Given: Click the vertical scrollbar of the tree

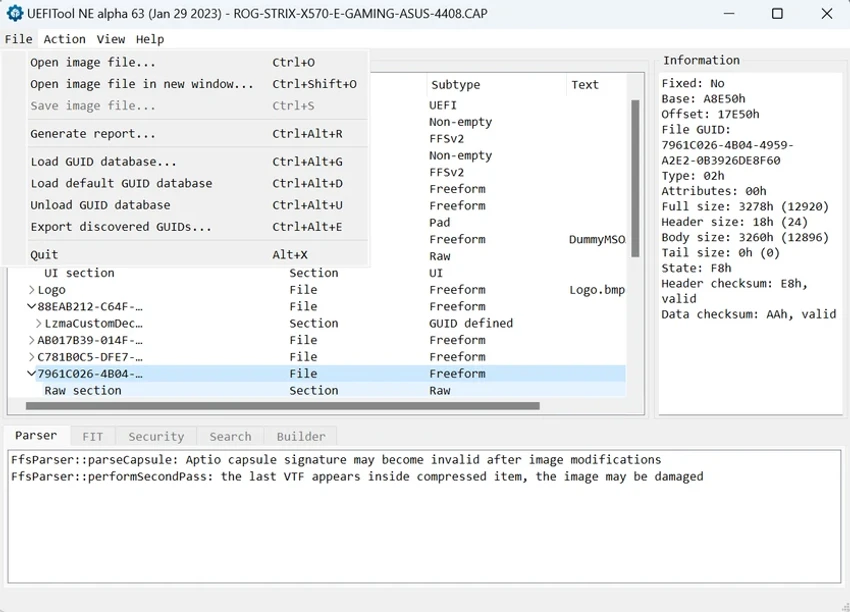Looking at the screenshot, I should (635, 178).
